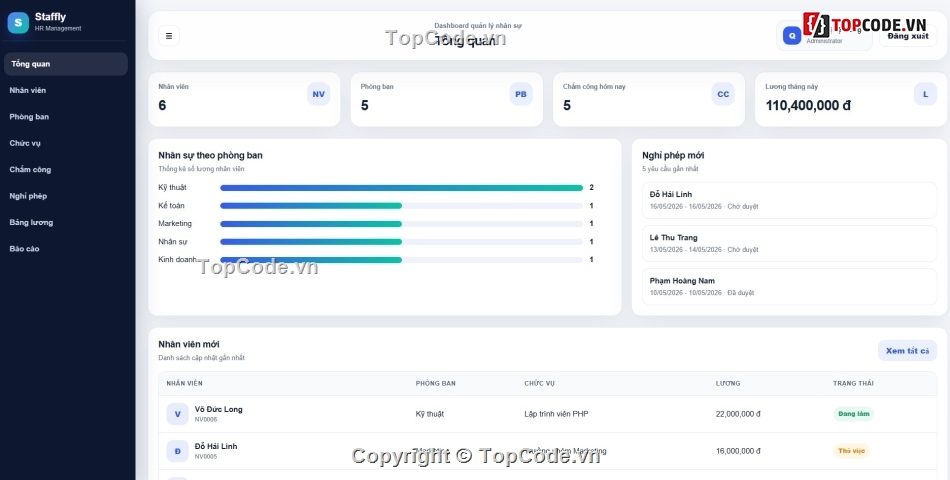
Task: Click the NHÂN VIÊN column header
Action: [184, 383]
